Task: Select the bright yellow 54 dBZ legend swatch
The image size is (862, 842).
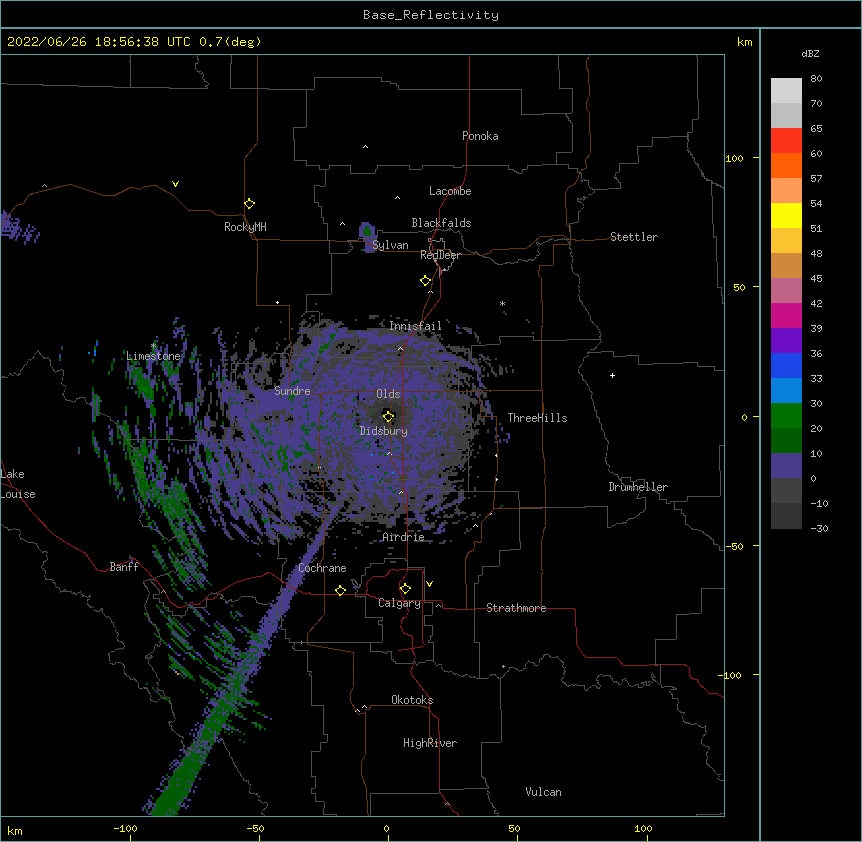Action: click(x=786, y=215)
